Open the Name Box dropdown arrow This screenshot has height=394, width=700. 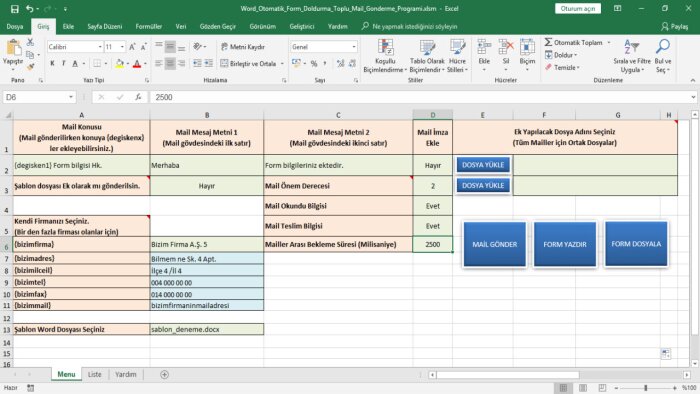tap(71, 97)
